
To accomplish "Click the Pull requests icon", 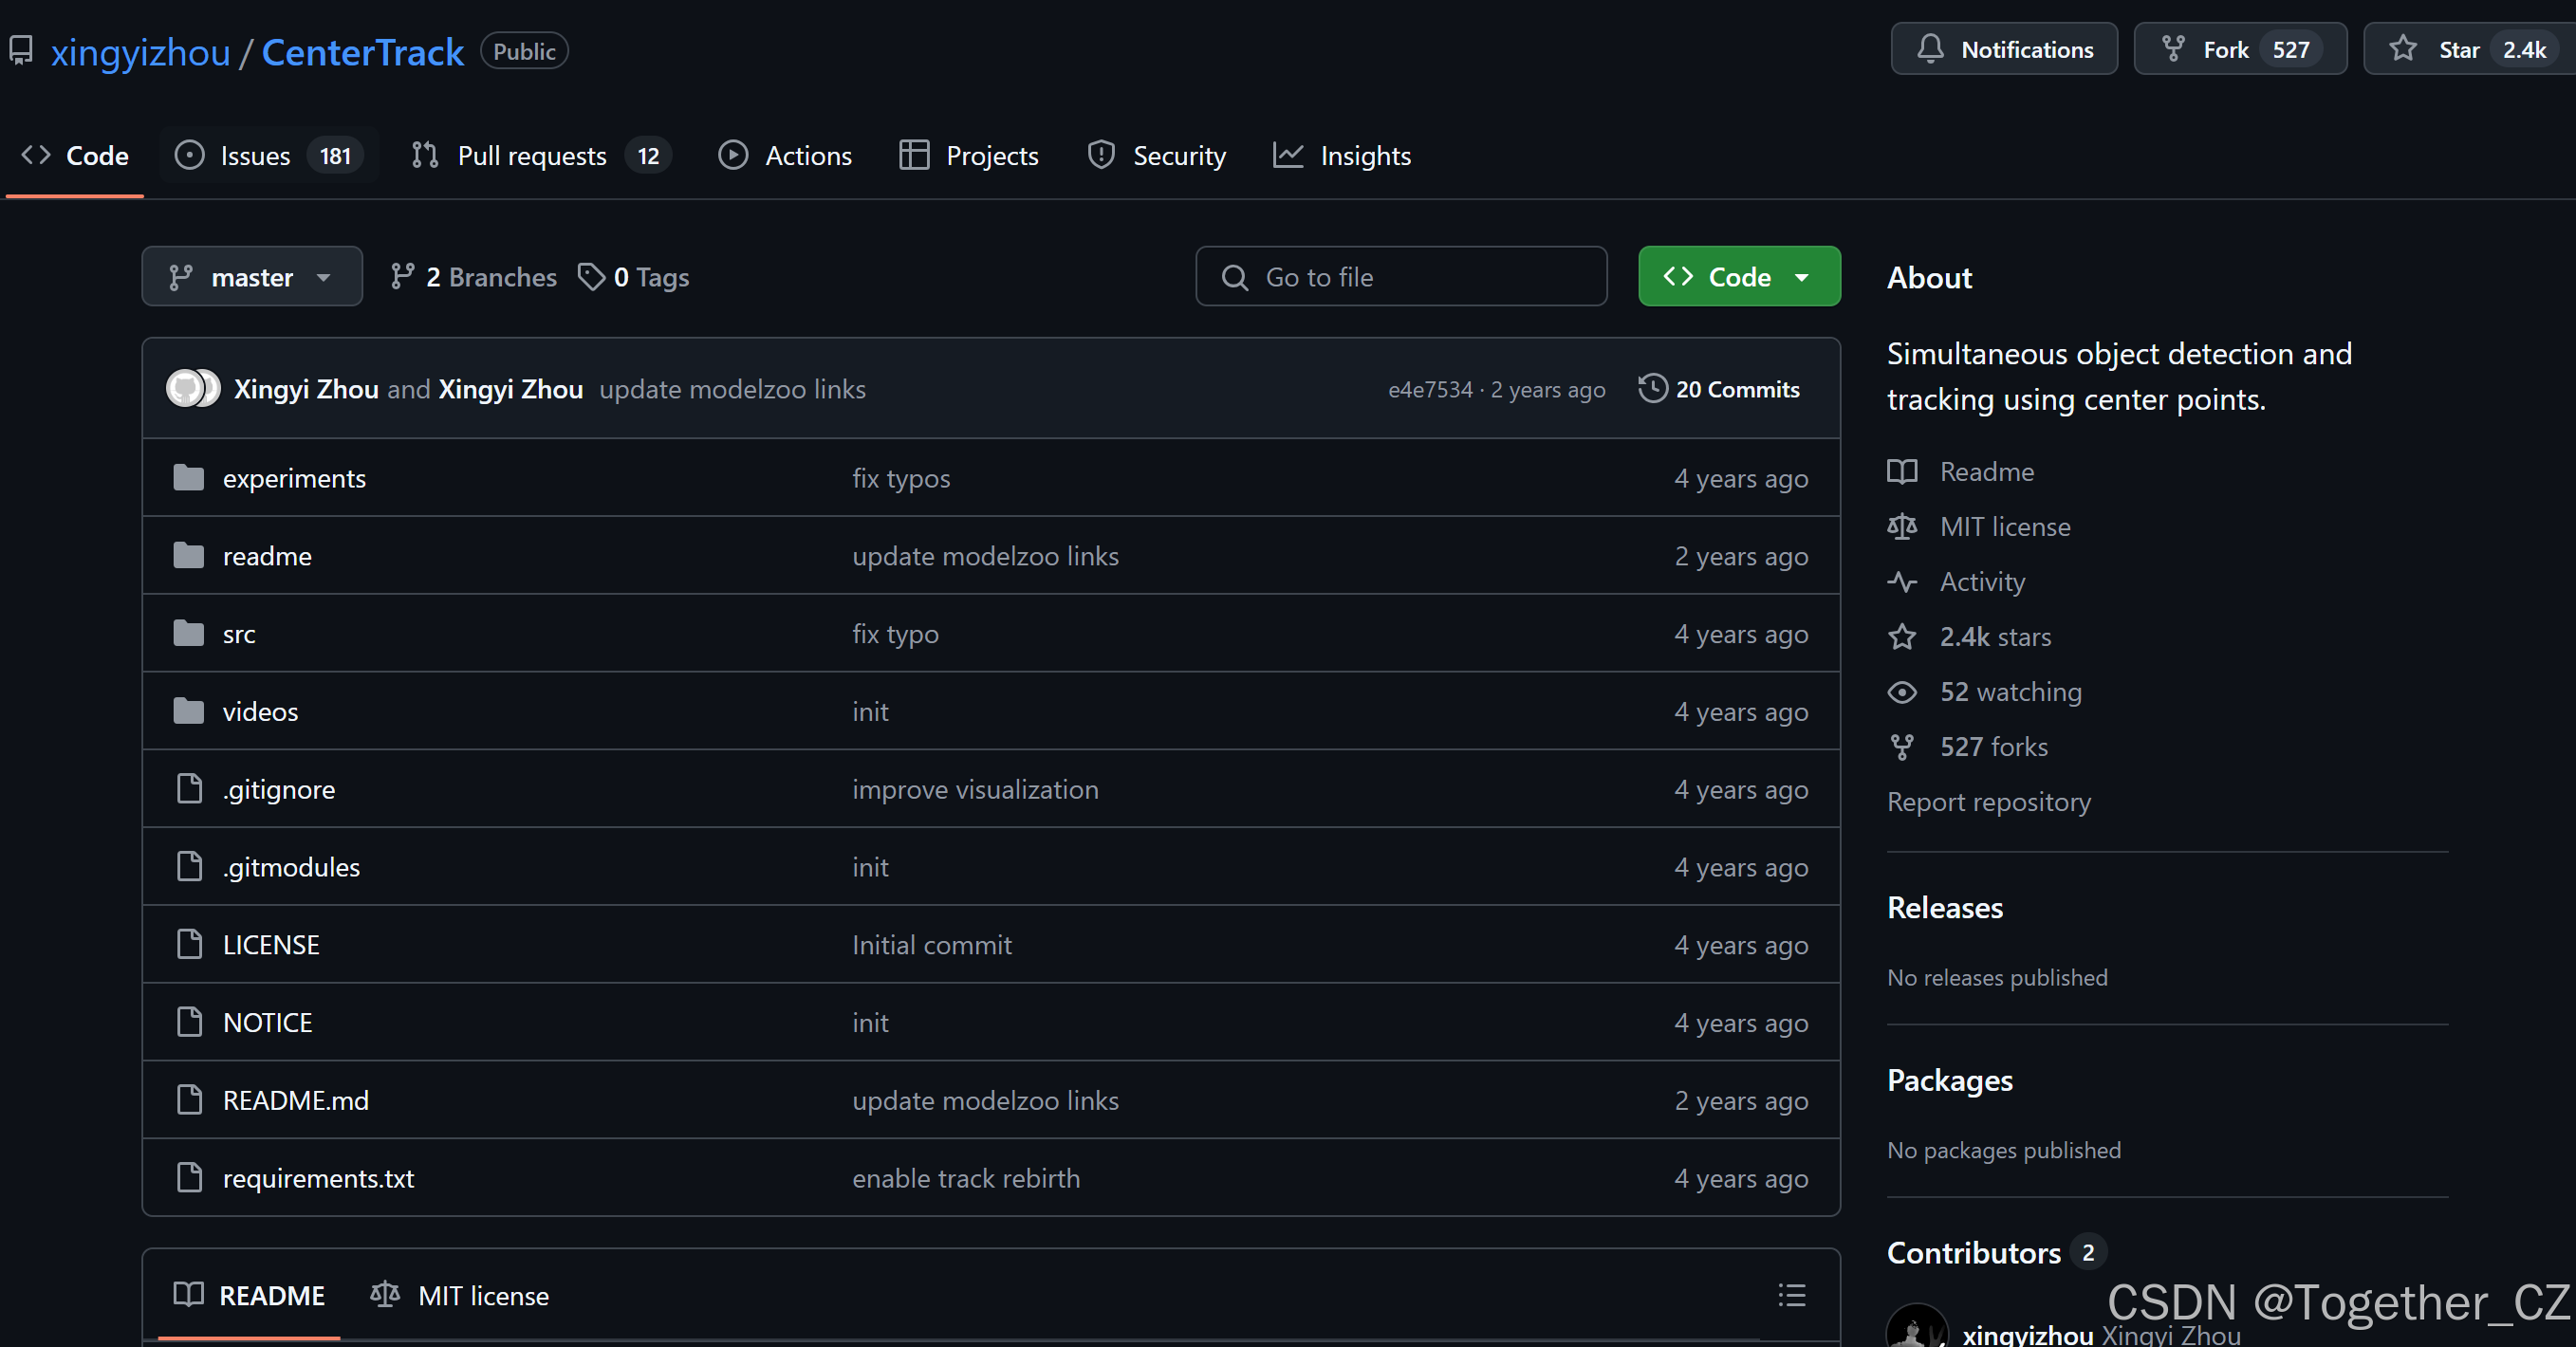I will click(x=424, y=155).
